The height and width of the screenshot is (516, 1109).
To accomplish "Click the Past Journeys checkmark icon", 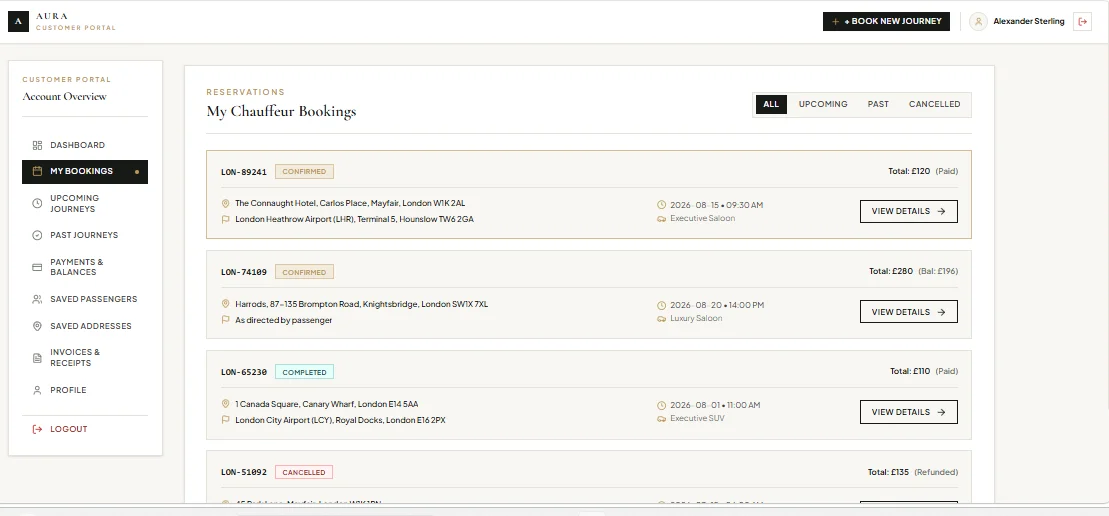I will tap(37, 235).
